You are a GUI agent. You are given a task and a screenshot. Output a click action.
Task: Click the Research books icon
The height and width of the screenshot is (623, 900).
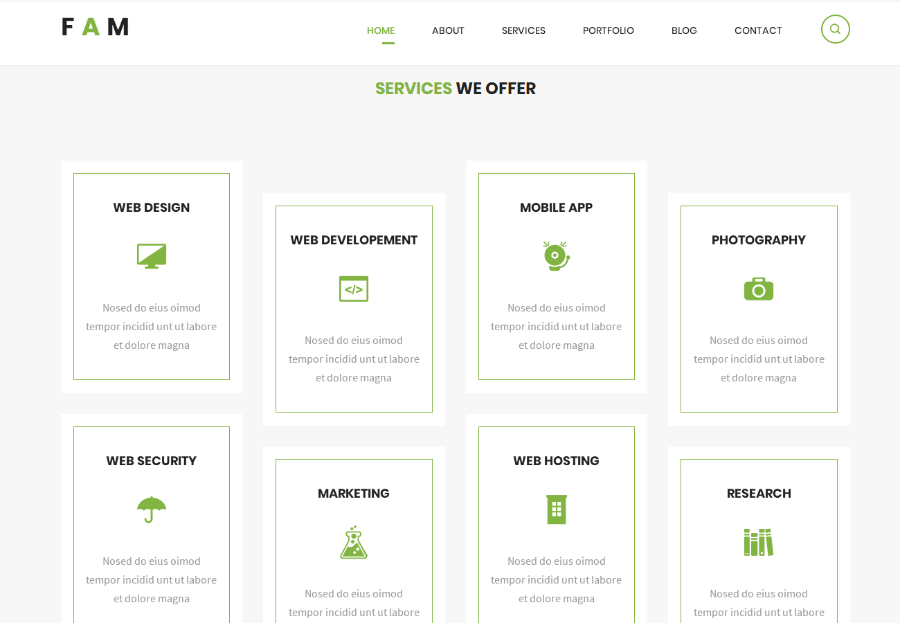pos(758,542)
